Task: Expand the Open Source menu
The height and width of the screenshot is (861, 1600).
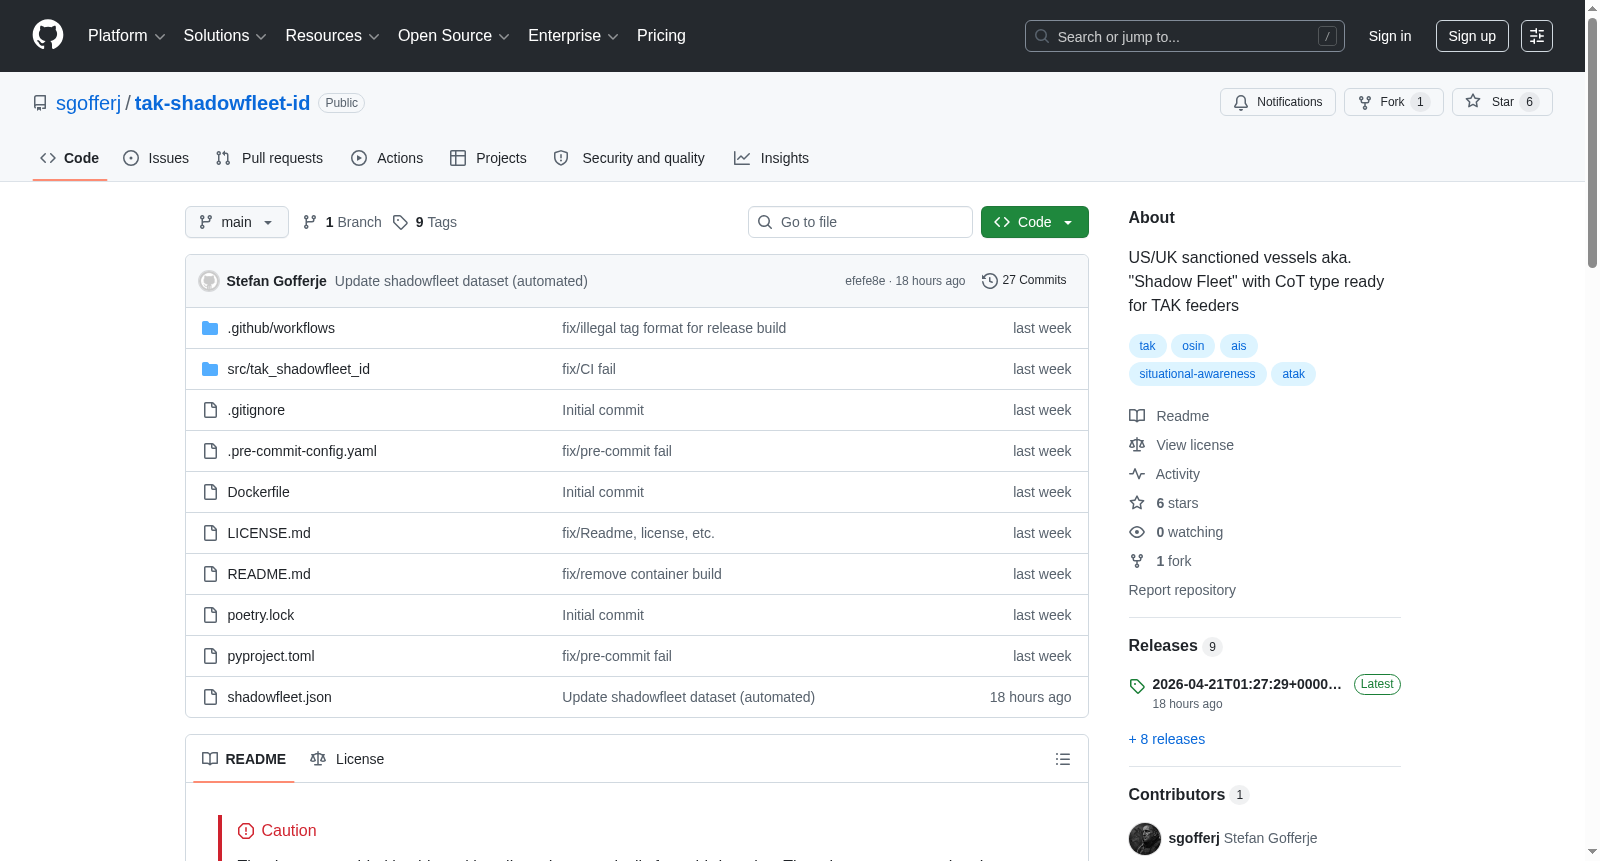Action: pos(453,36)
